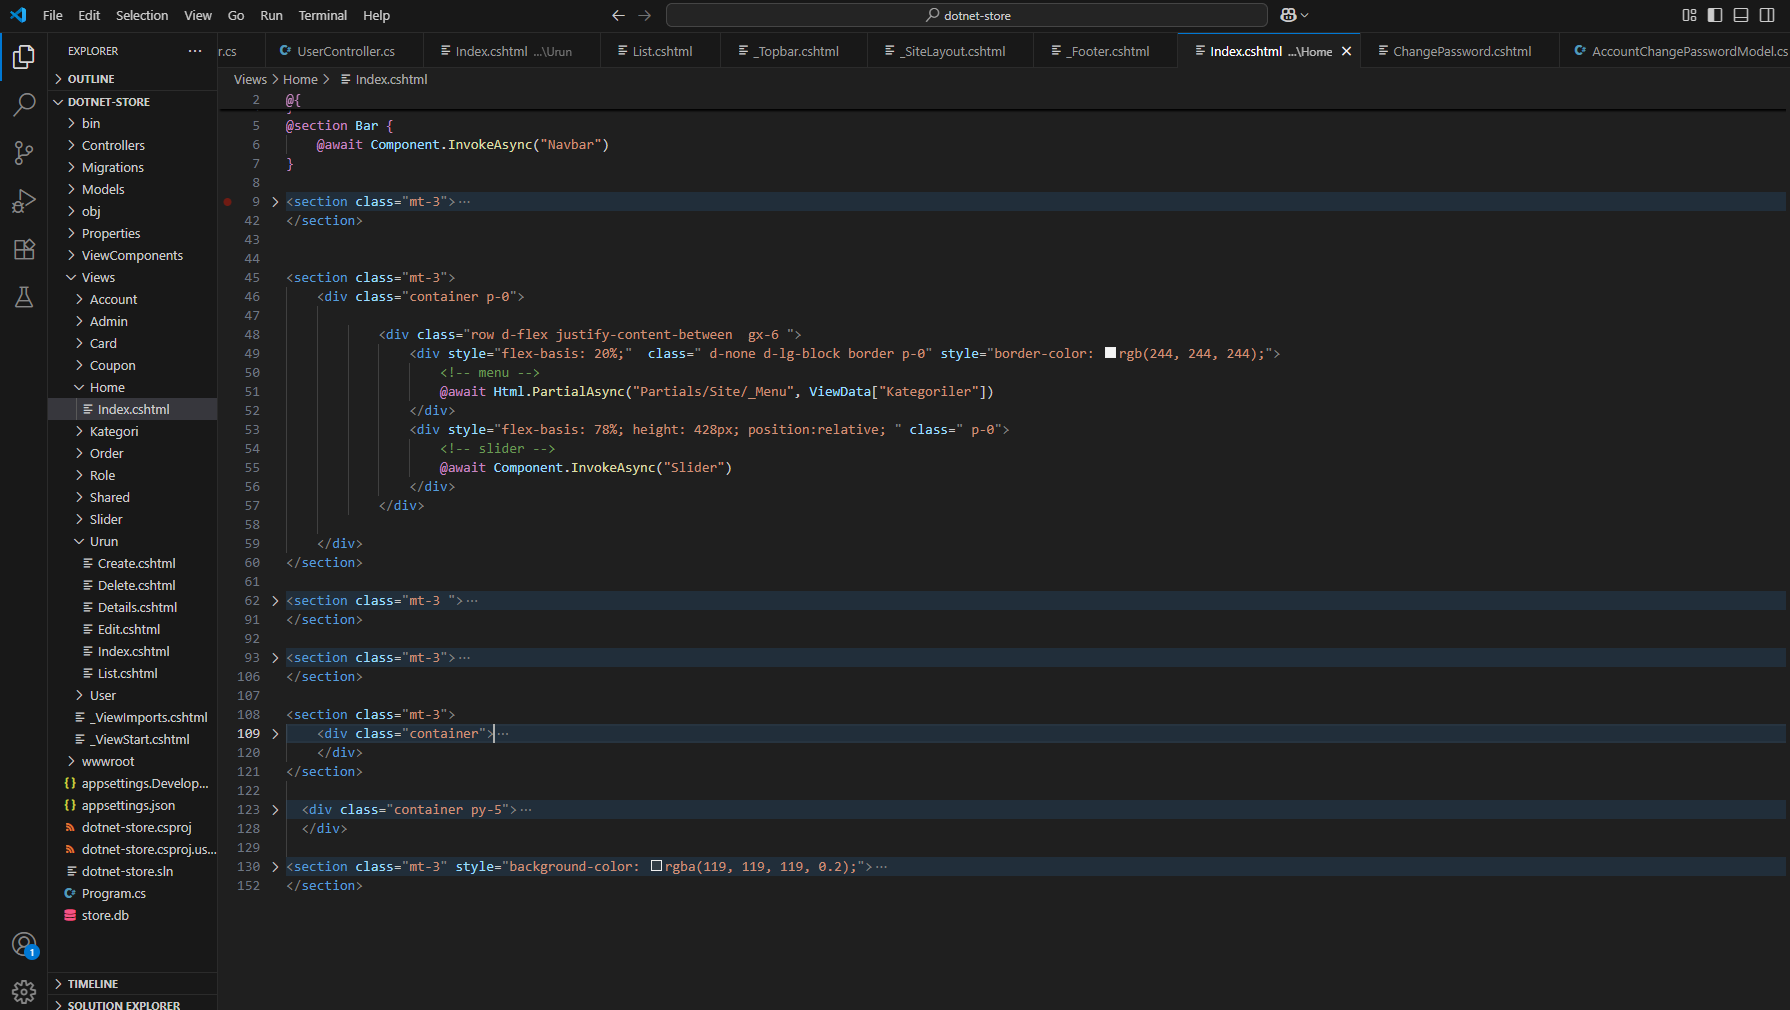This screenshot has height=1010, width=1790.
Task: Expand folded section at line 9
Action: tap(275, 202)
